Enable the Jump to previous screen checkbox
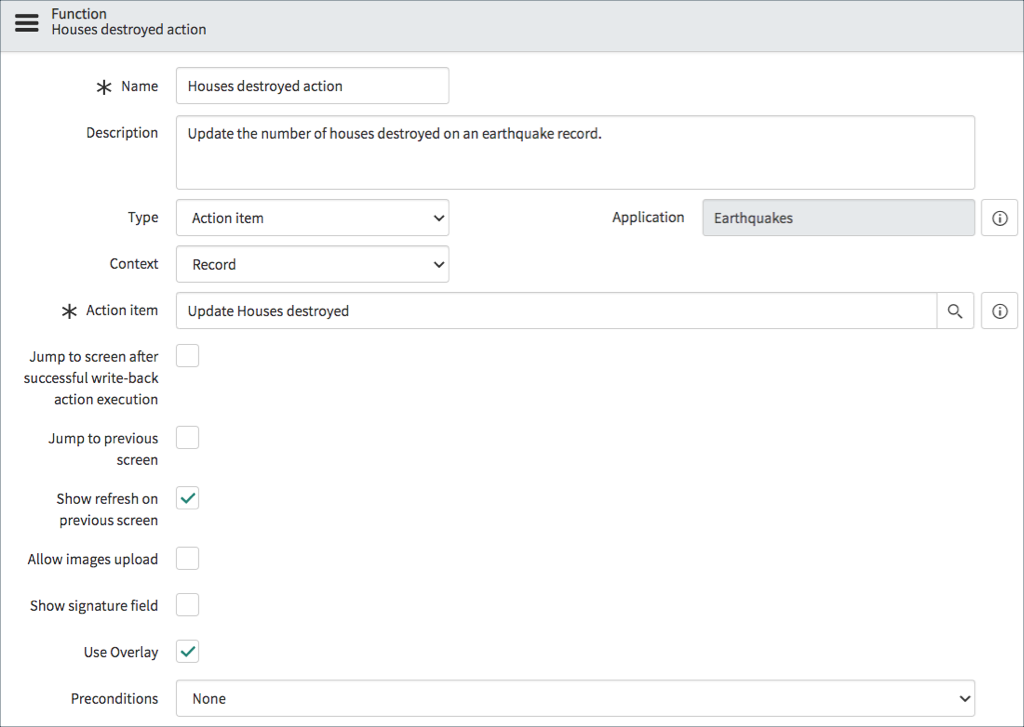This screenshot has height=727, width=1024. pyautogui.click(x=187, y=437)
